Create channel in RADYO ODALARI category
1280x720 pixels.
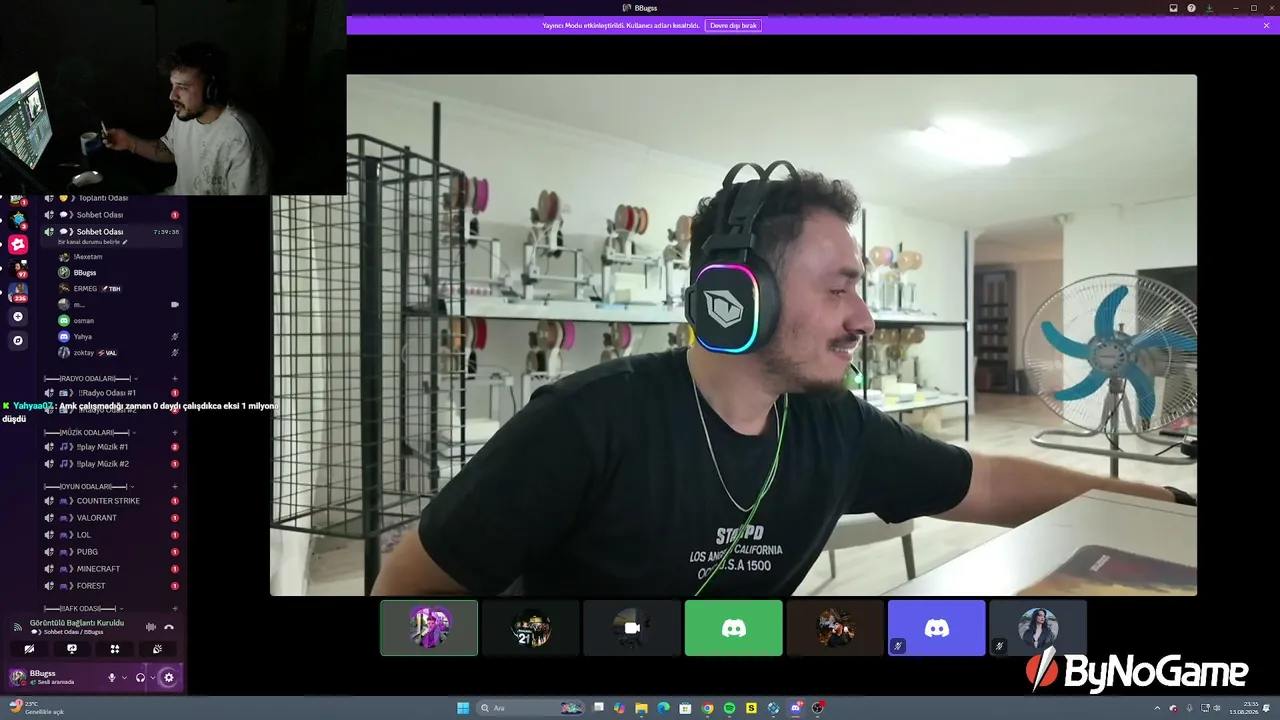175,378
